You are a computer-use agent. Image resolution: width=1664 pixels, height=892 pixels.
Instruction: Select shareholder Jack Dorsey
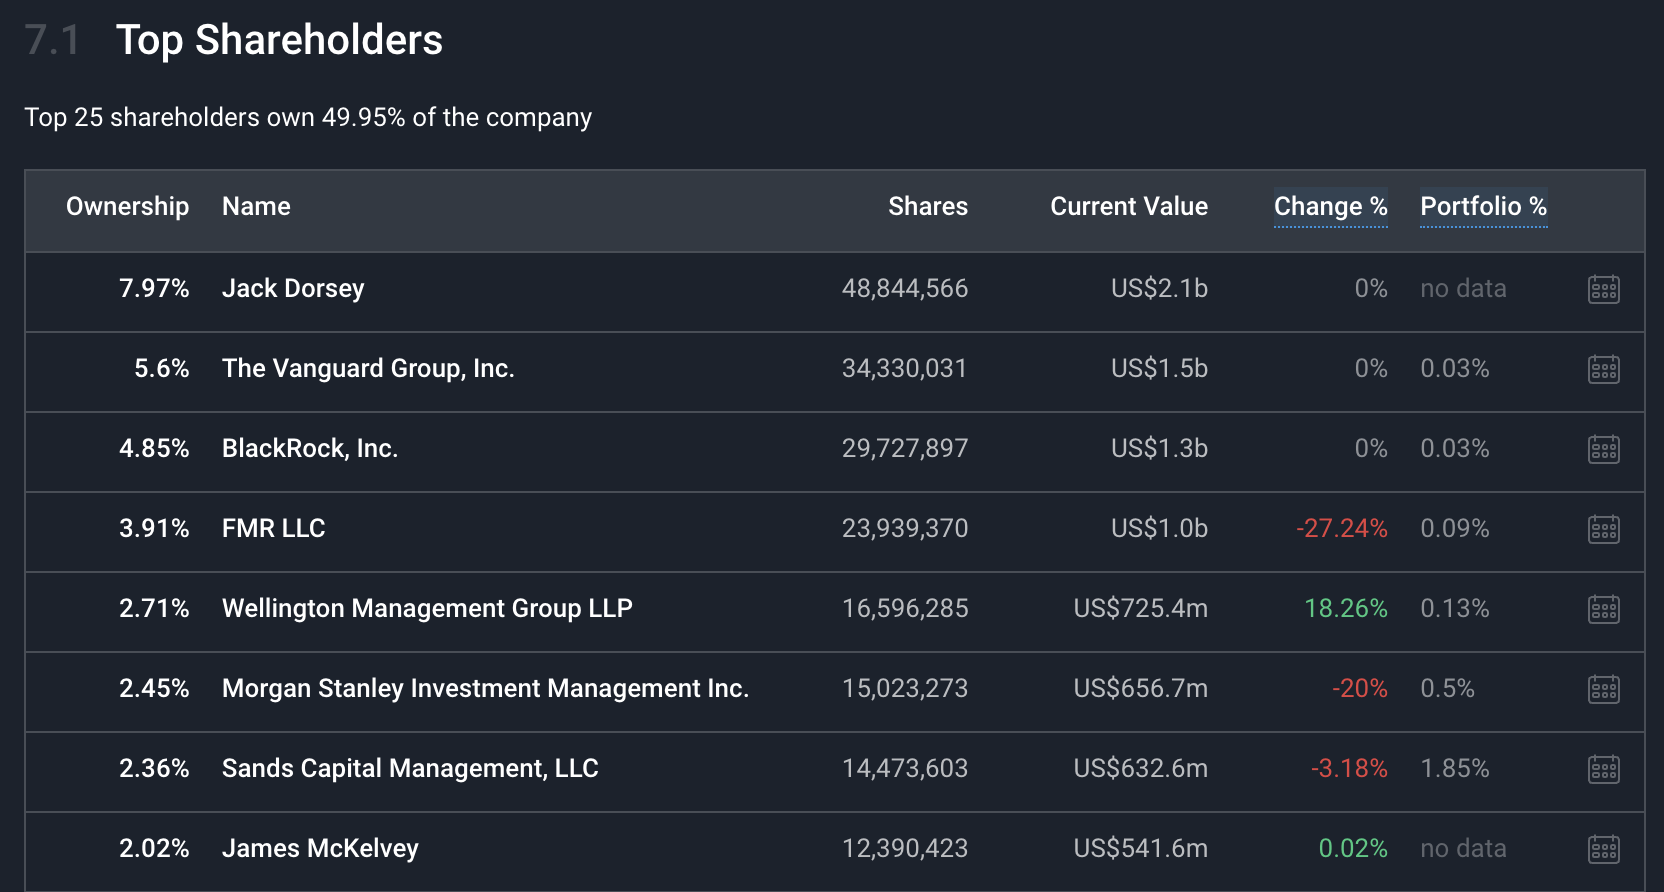(x=292, y=289)
